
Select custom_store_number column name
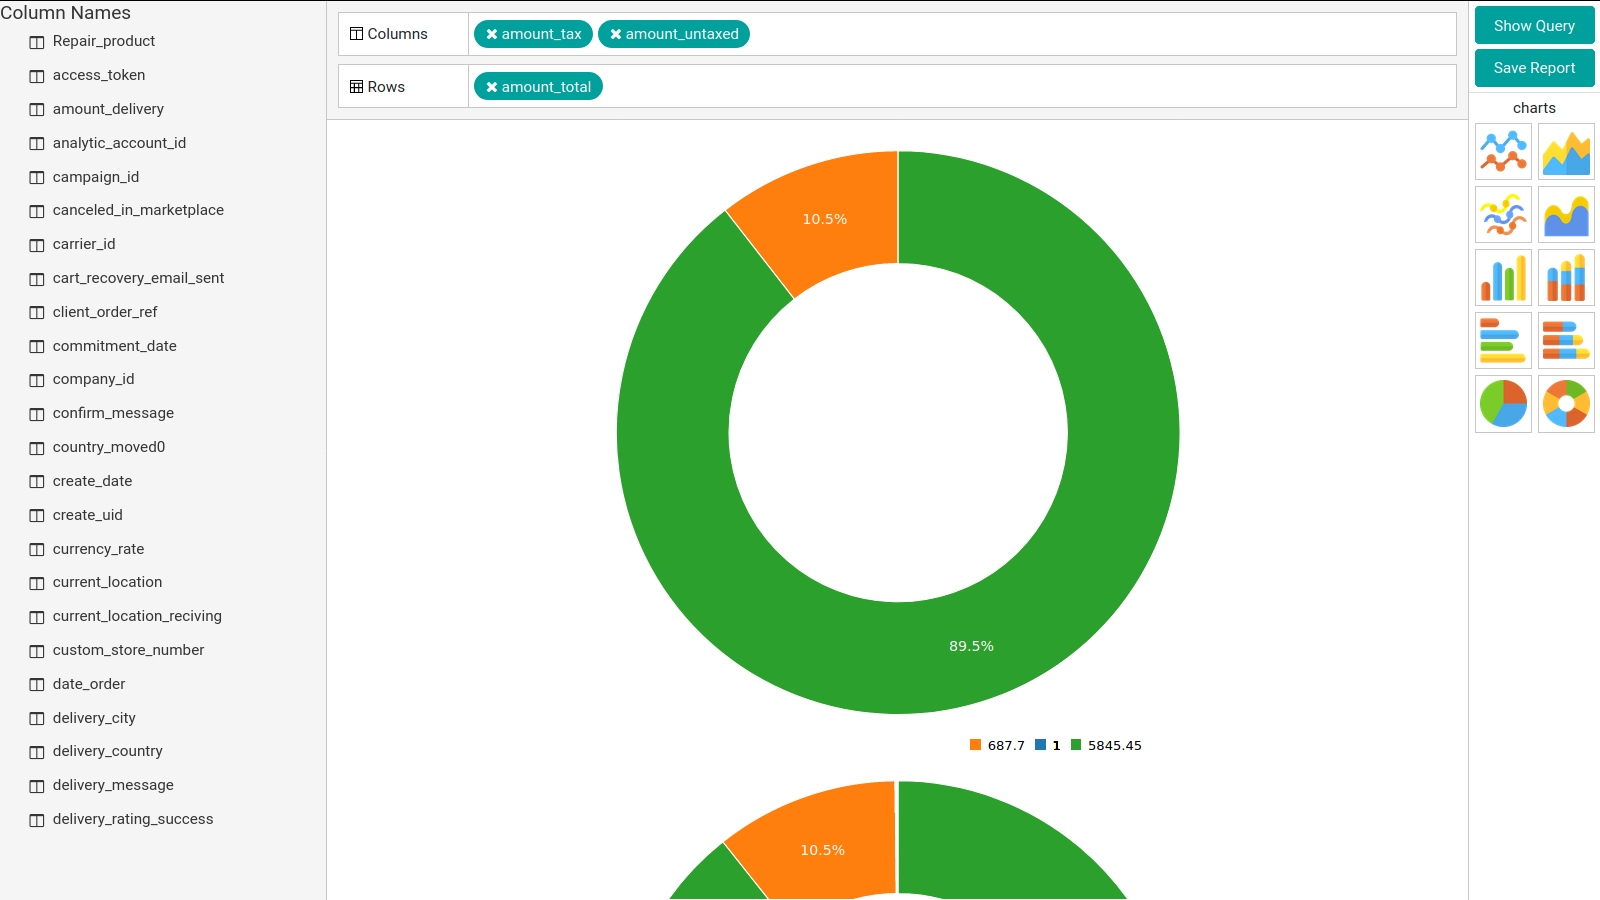point(128,650)
